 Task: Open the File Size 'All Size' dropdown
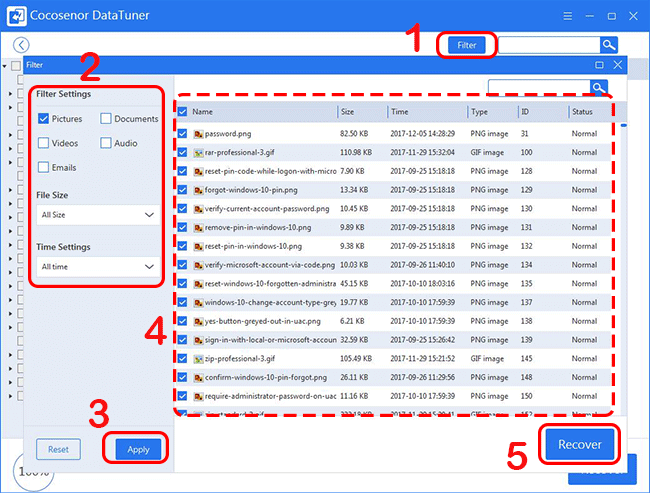pyautogui.click(x=98, y=215)
